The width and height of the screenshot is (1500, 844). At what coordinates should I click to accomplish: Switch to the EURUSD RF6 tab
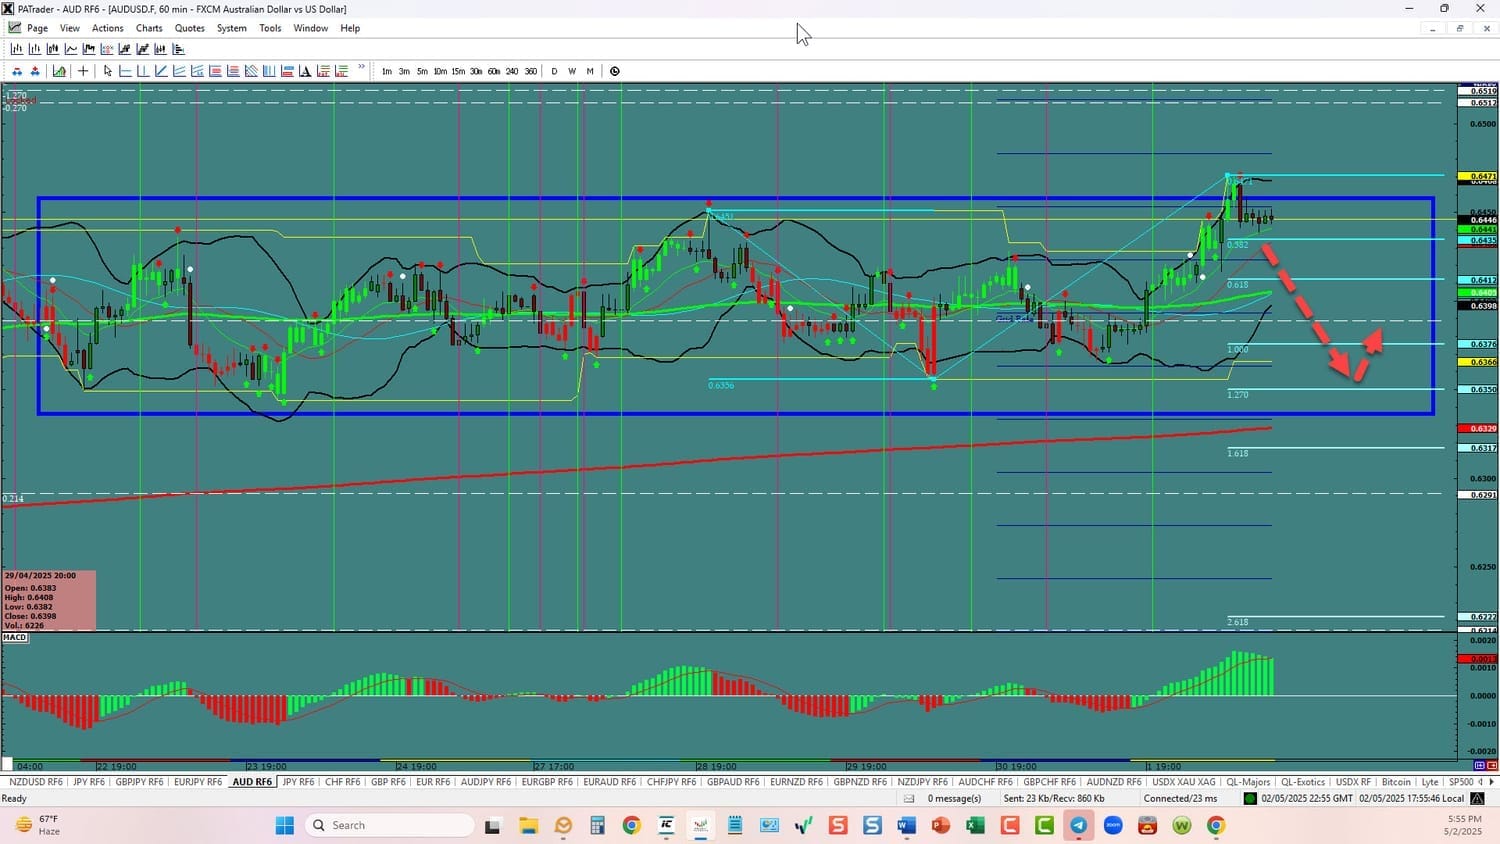433,782
